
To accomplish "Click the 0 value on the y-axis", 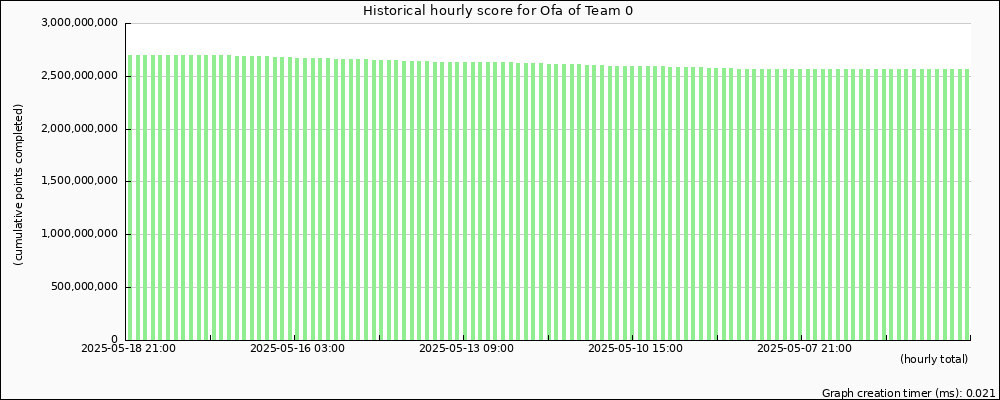I will pos(115,339).
